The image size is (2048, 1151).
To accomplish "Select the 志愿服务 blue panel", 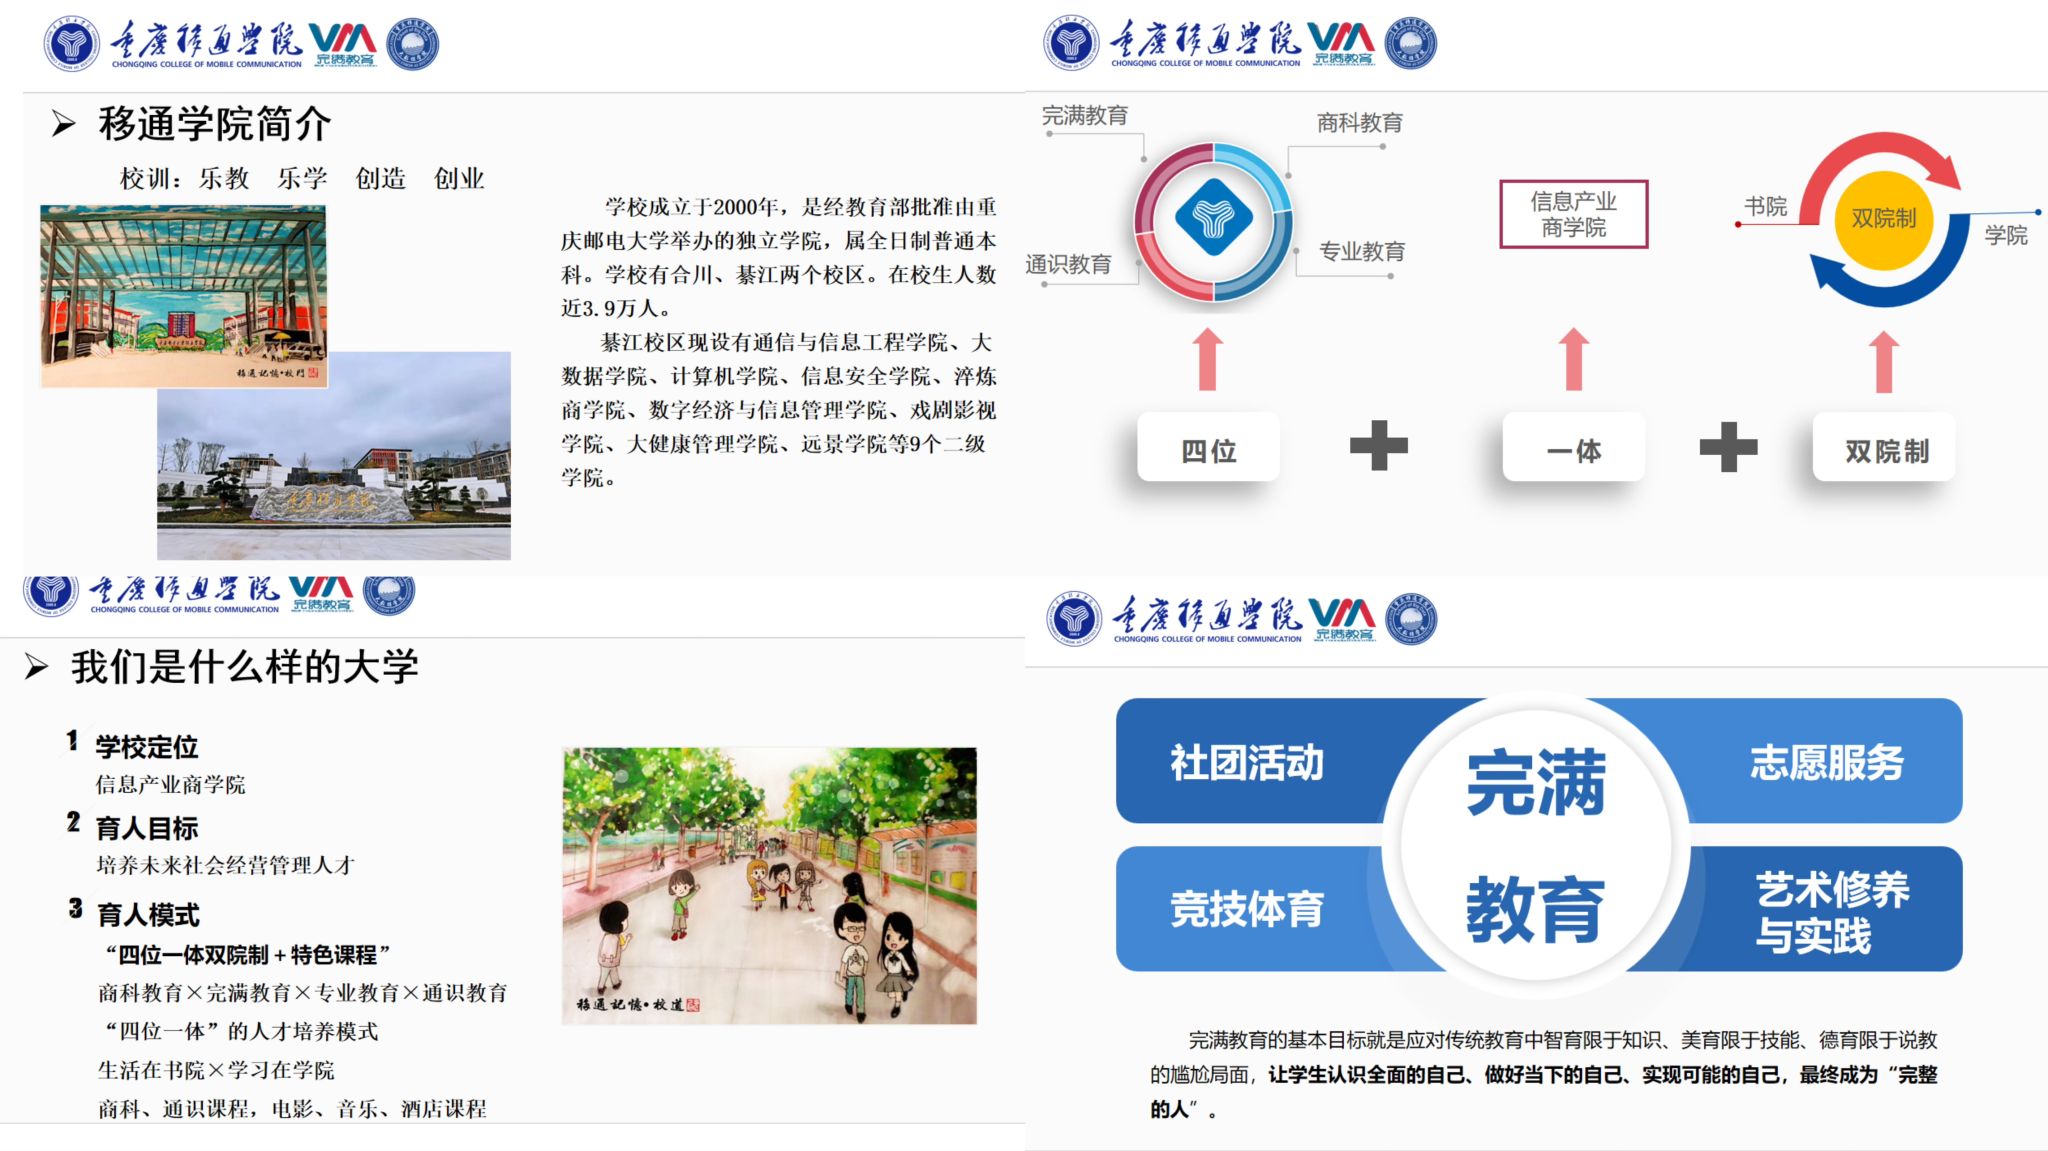I will point(1826,762).
